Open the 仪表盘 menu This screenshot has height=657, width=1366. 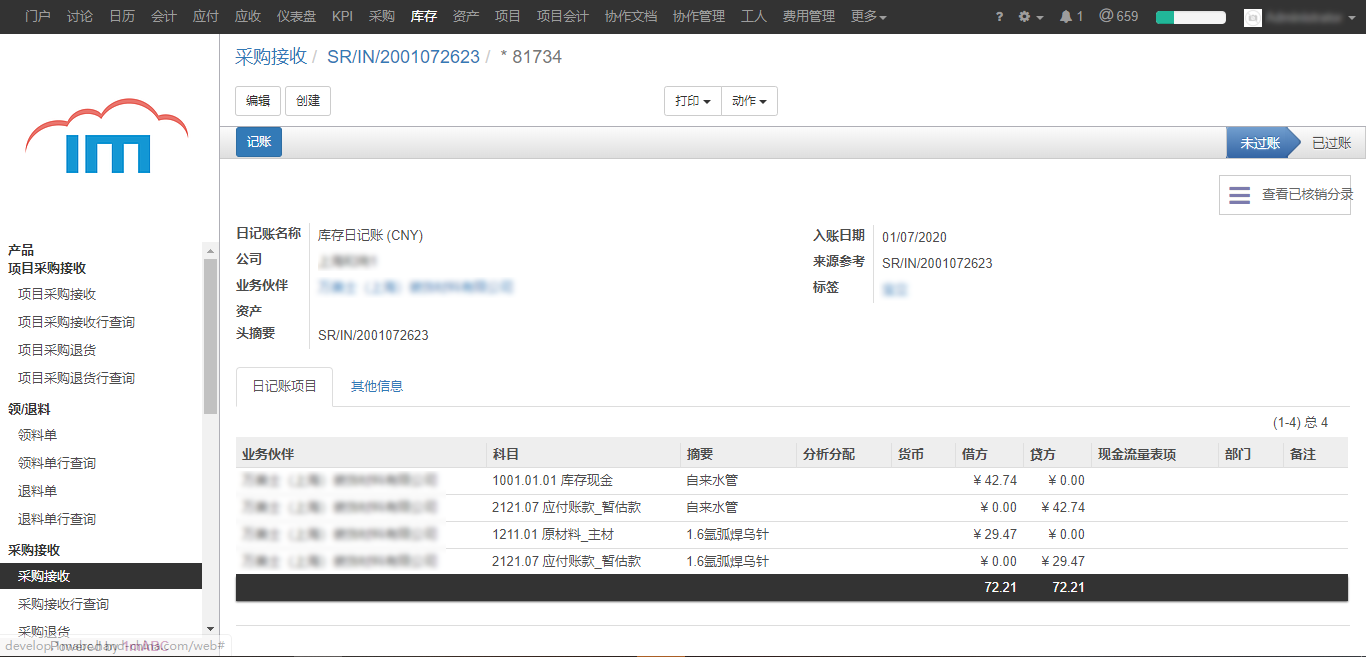point(297,17)
